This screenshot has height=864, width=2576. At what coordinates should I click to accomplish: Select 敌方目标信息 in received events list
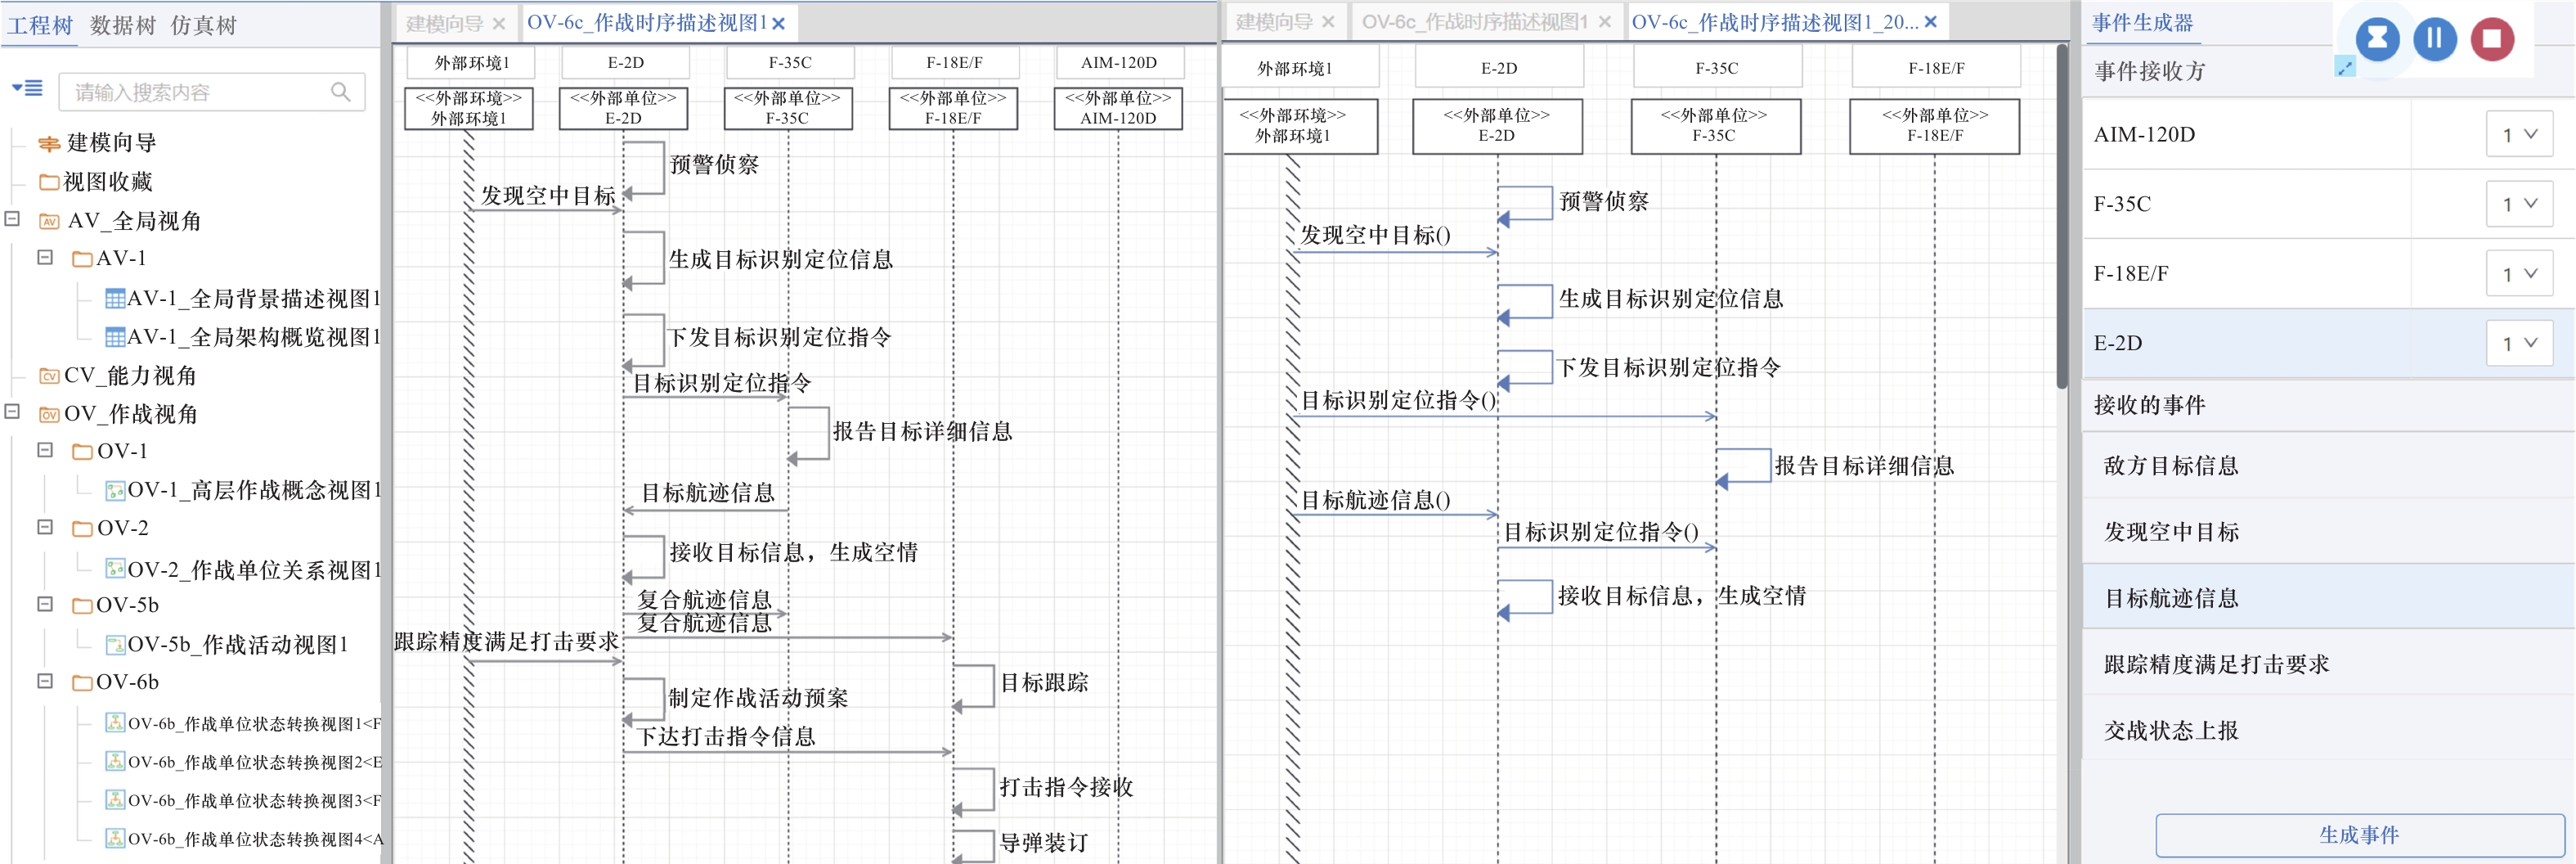coord(2170,465)
